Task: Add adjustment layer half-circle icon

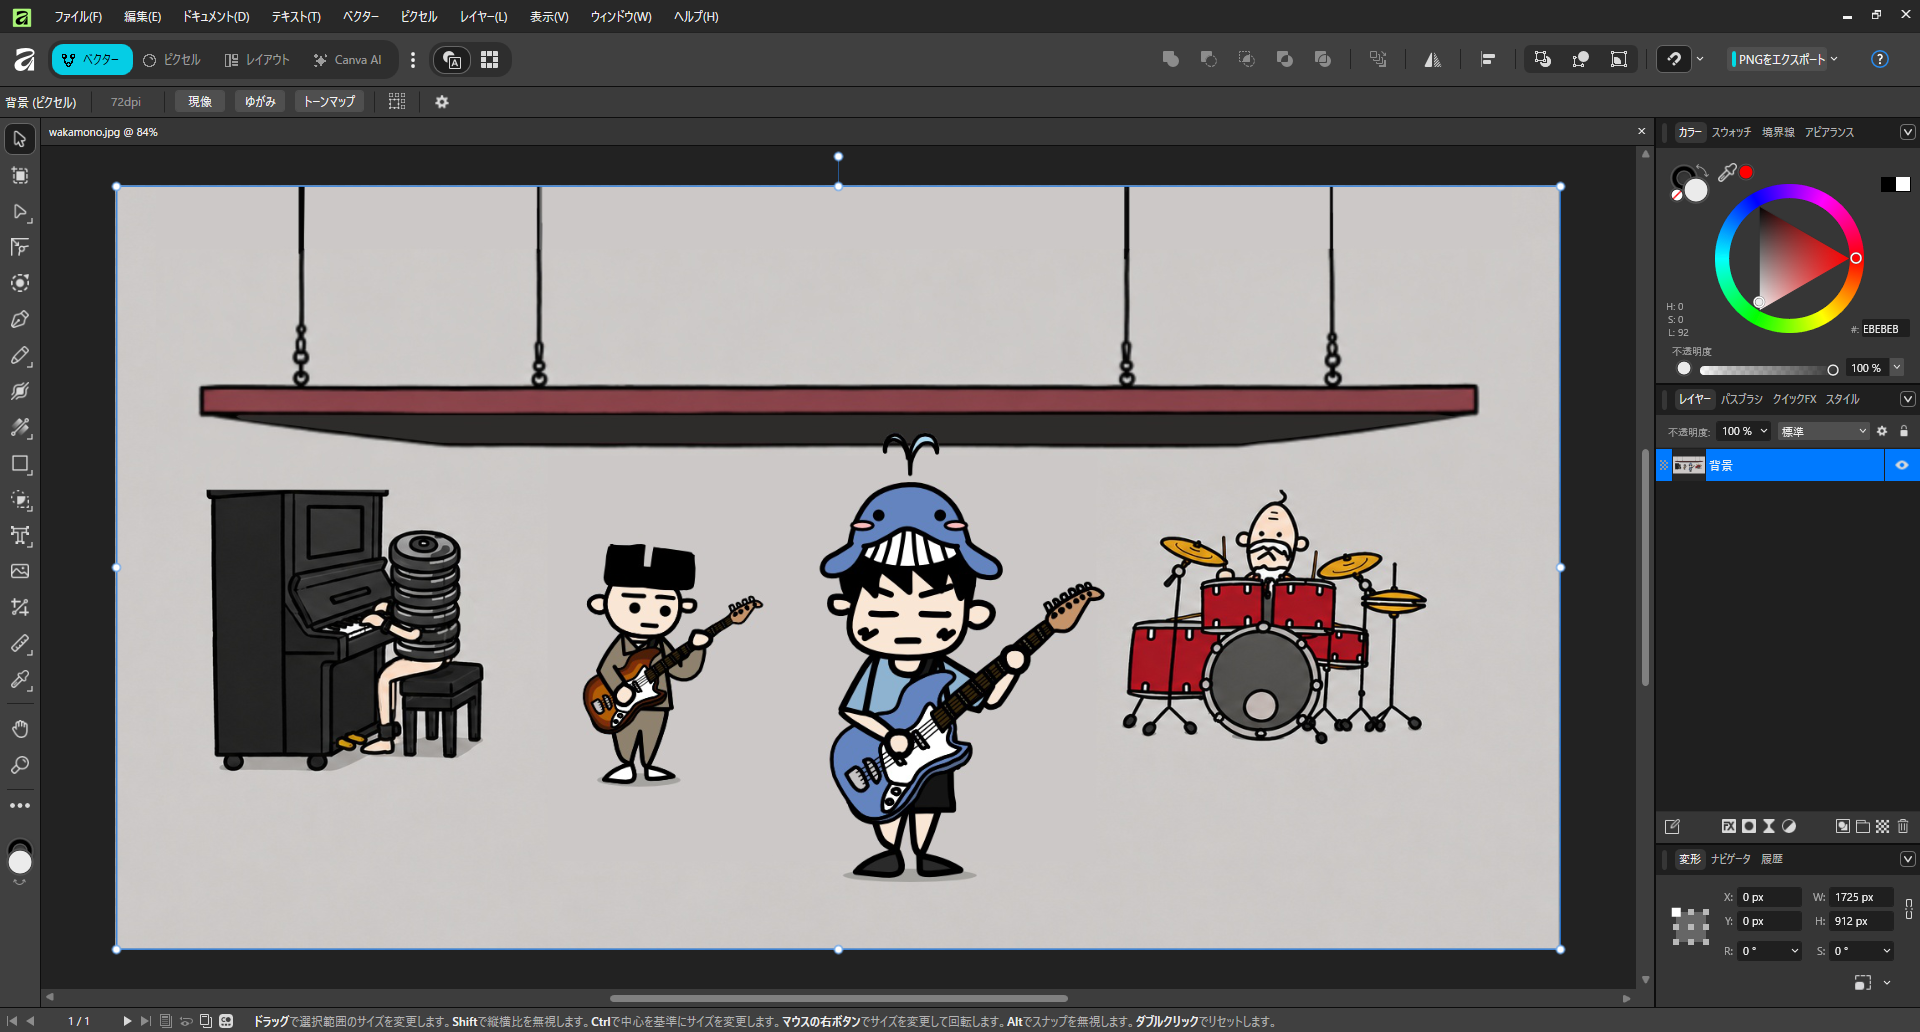Action: point(1789,826)
